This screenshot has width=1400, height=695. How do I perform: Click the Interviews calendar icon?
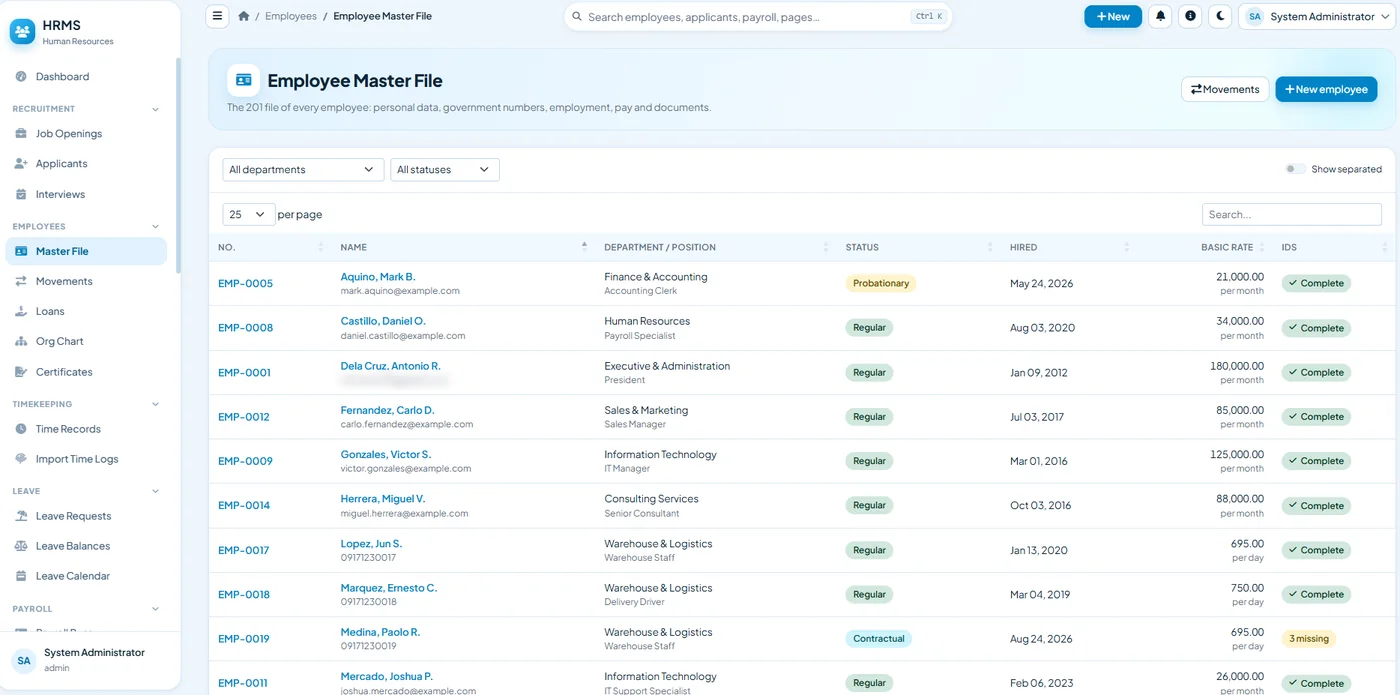pyautogui.click(x=21, y=194)
